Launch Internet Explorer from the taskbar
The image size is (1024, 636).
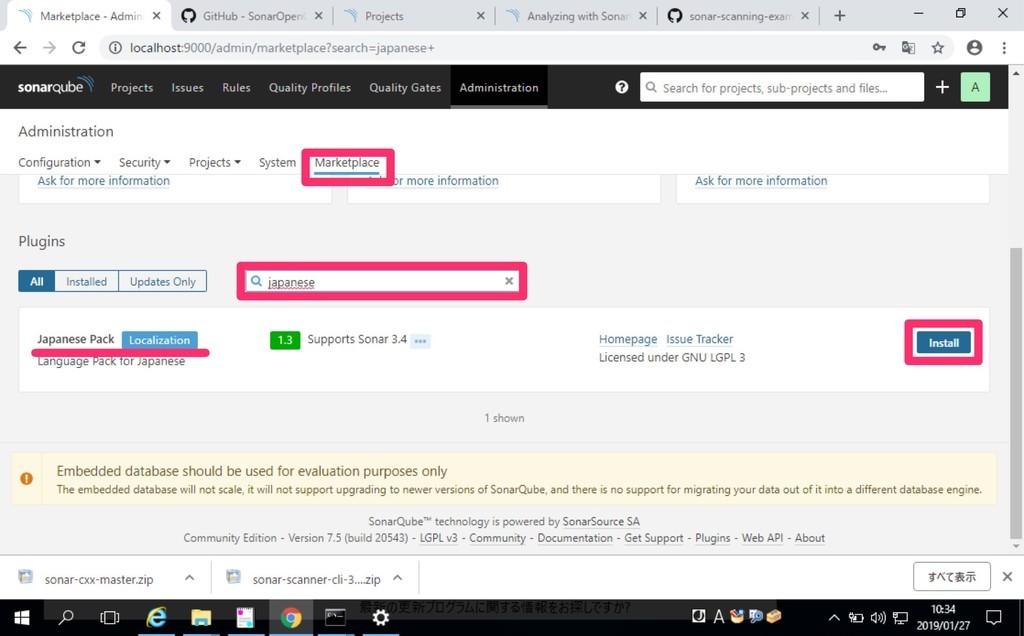coord(157,617)
